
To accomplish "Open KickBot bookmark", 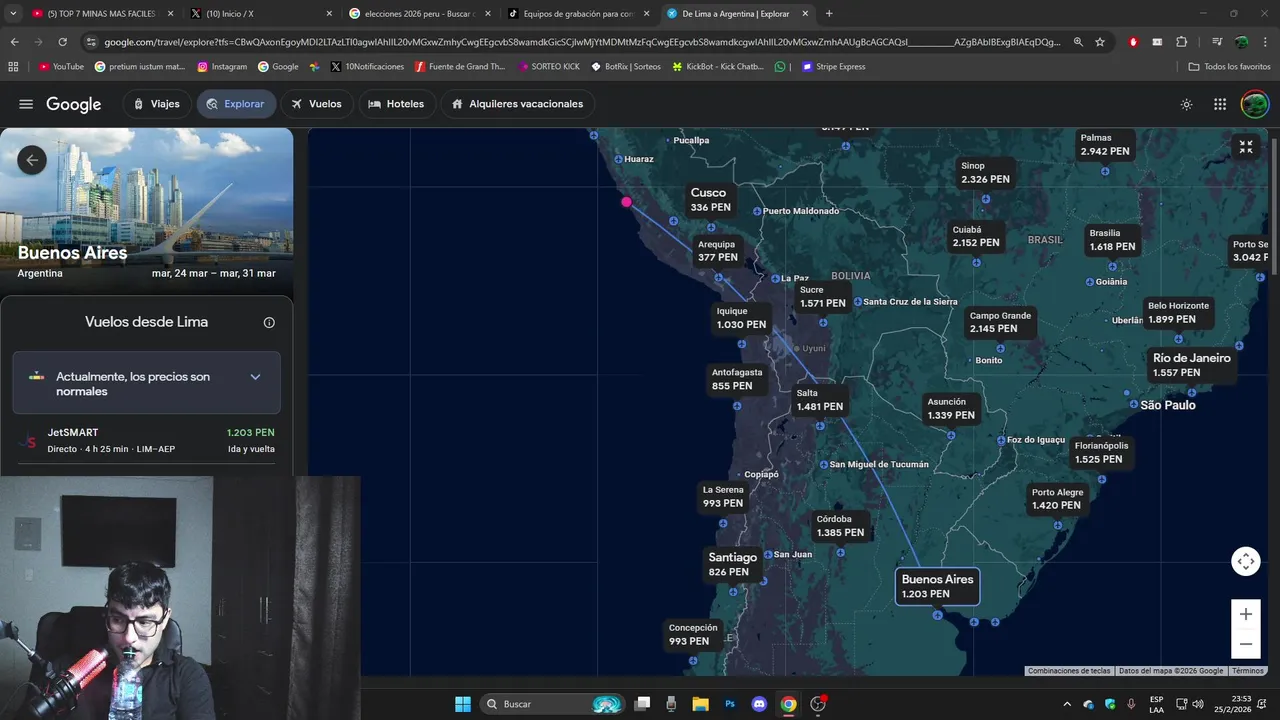I will 718,67.
